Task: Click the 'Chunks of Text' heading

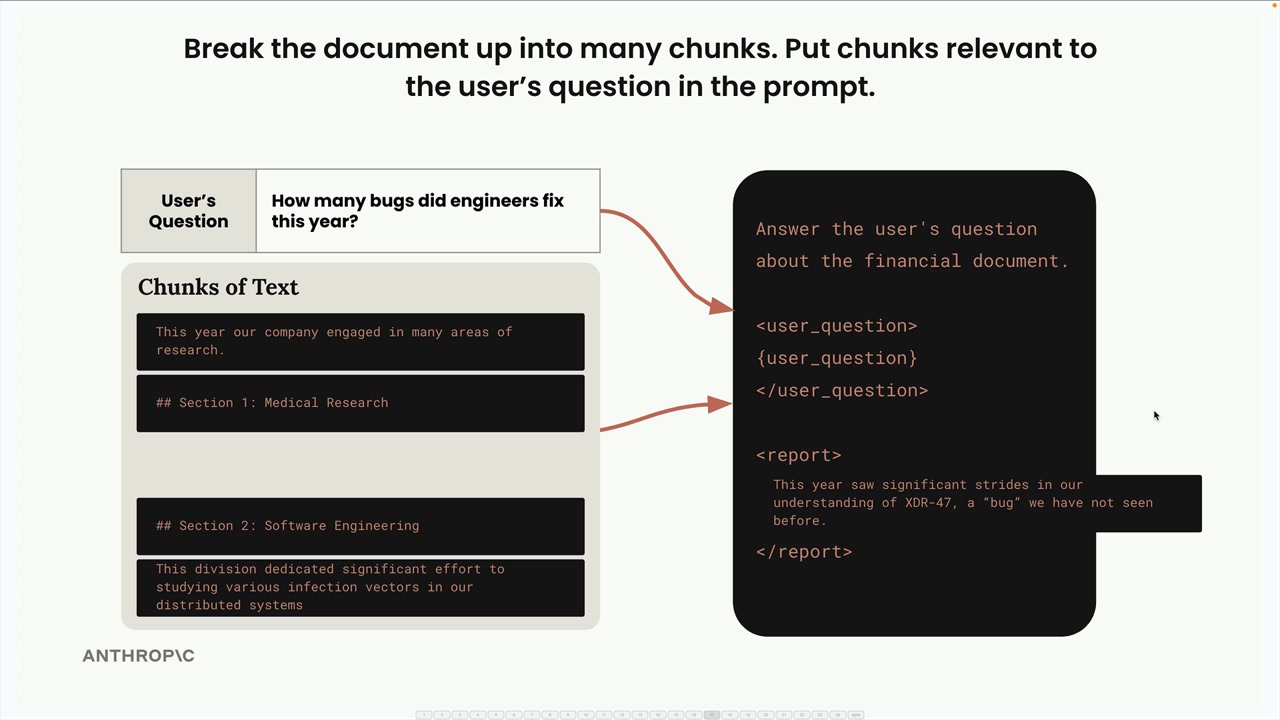Action: click(218, 287)
